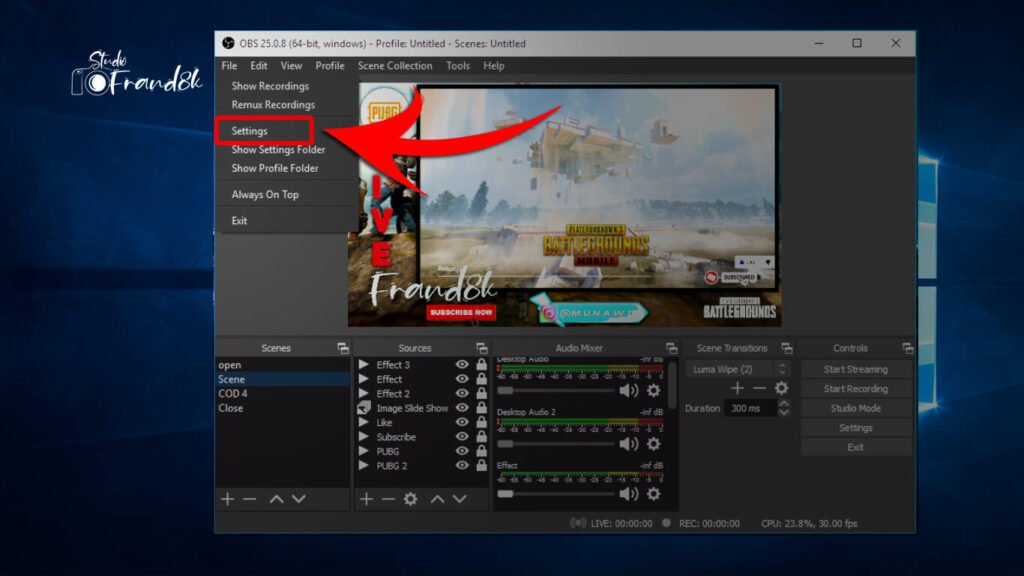Image resolution: width=1024 pixels, height=576 pixels.
Task: Expand the Effect 2 source entry
Action: [361, 393]
